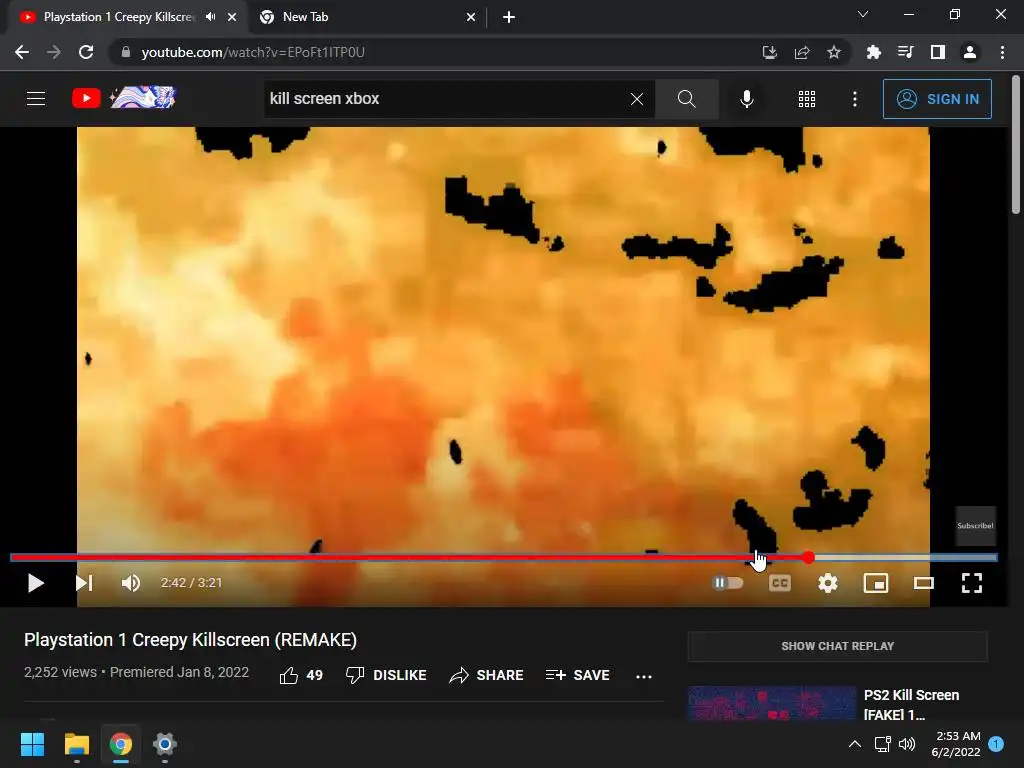This screenshot has width=1024, height=768.
Task: Open the network tray icon
Action: coord(882,744)
